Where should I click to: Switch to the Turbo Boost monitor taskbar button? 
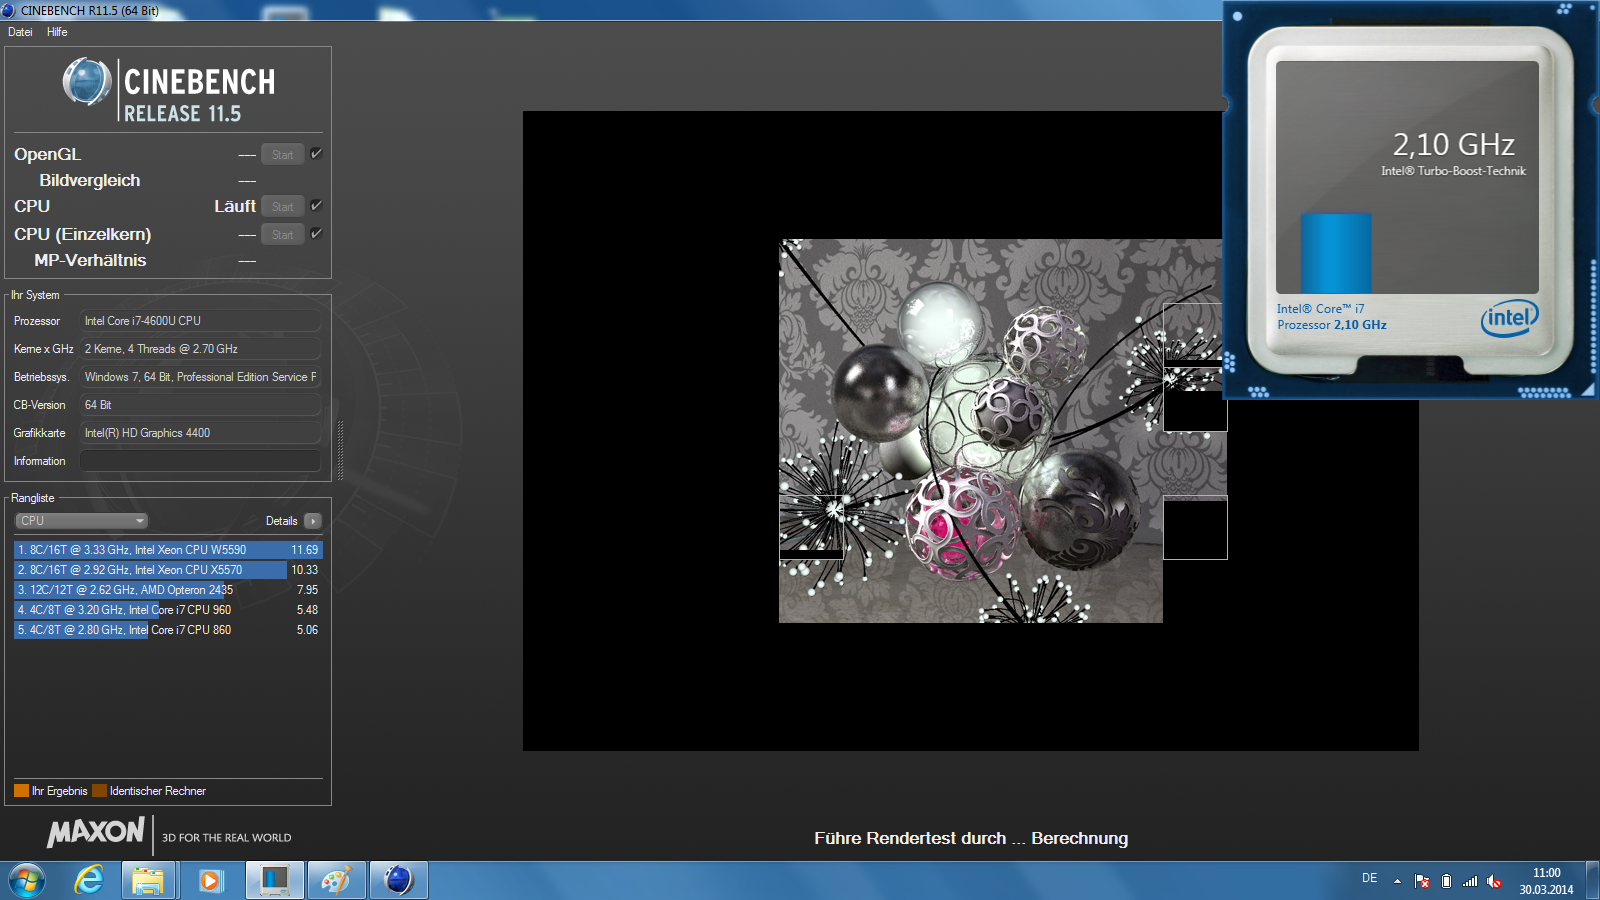(x=274, y=881)
